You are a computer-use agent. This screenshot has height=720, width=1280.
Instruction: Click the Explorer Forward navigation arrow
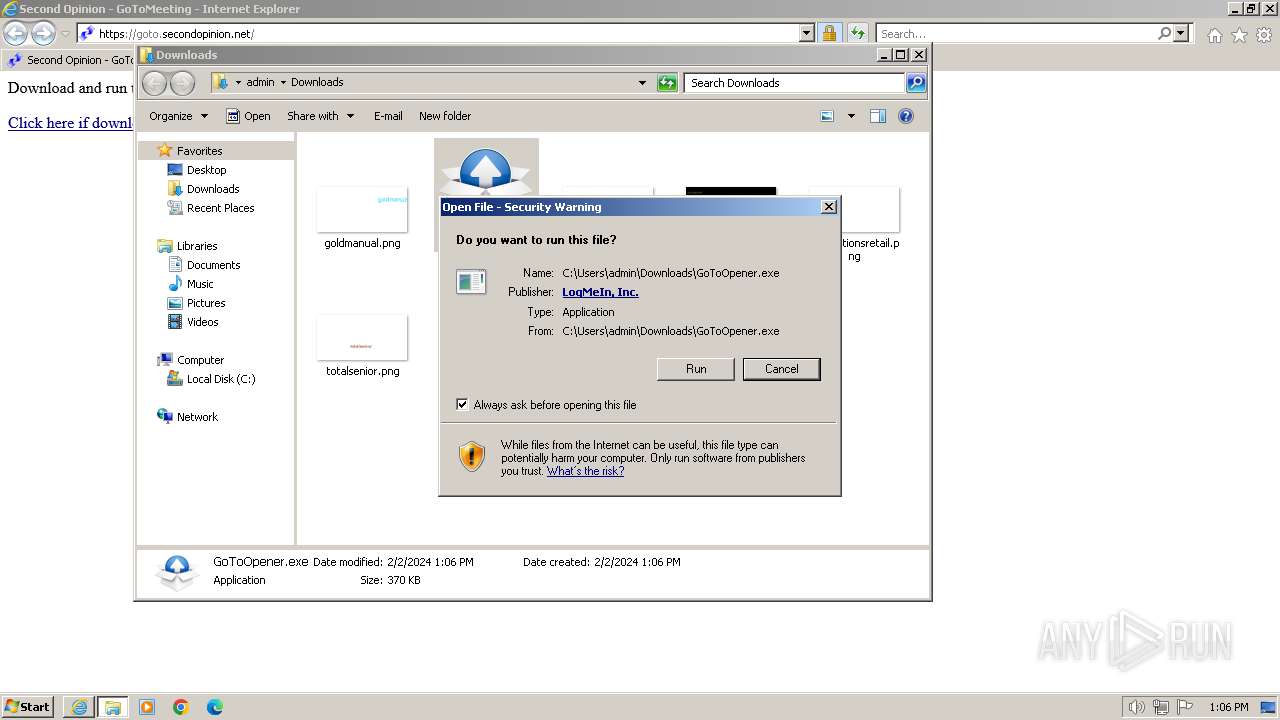182,83
